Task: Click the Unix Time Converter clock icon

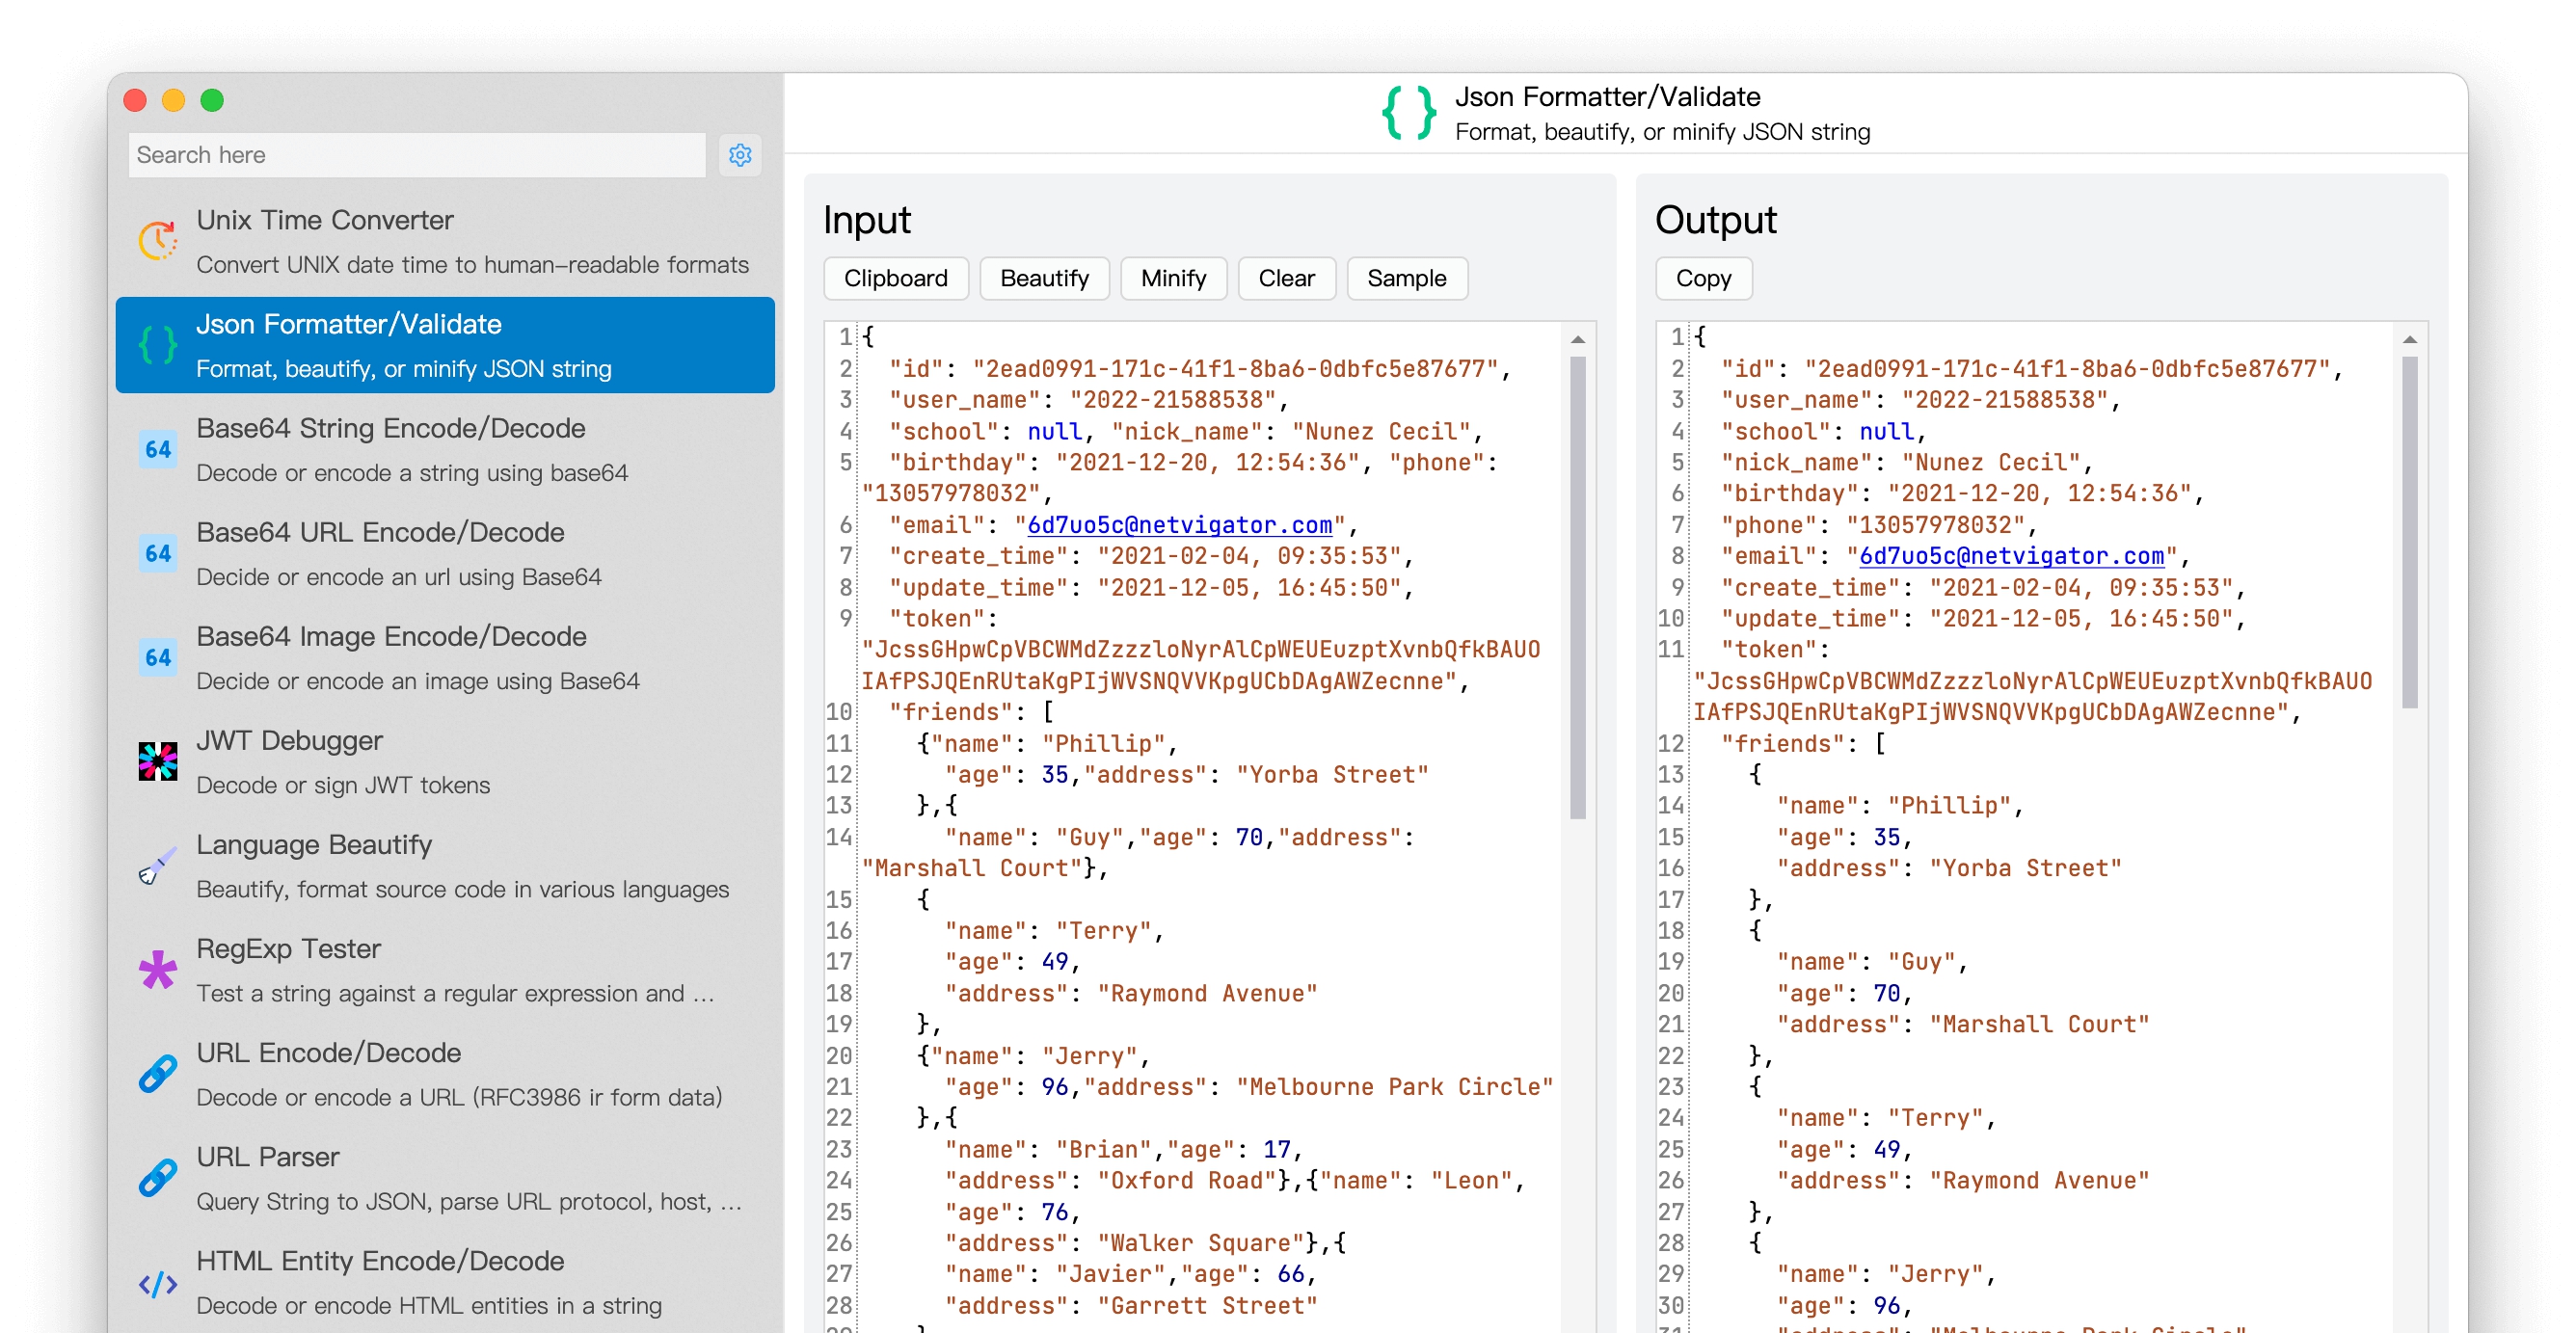Action: point(158,241)
